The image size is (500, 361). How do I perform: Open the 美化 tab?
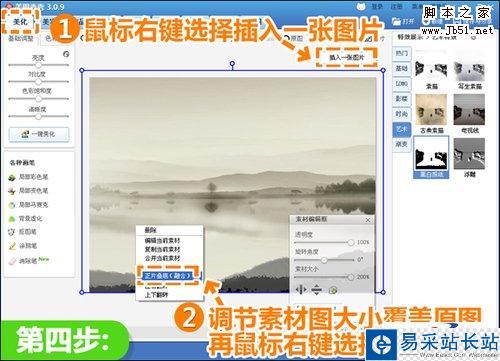[20, 22]
